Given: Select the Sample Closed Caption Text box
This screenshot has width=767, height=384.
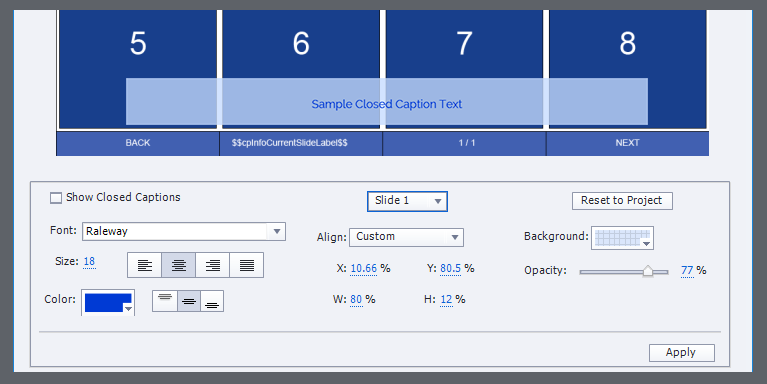Looking at the screenshot, I should [387, 102].
